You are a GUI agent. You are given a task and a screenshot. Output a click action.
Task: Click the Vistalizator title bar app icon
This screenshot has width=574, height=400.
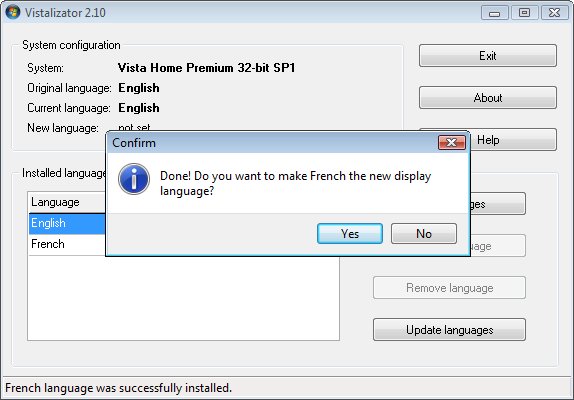coord(12,12)
